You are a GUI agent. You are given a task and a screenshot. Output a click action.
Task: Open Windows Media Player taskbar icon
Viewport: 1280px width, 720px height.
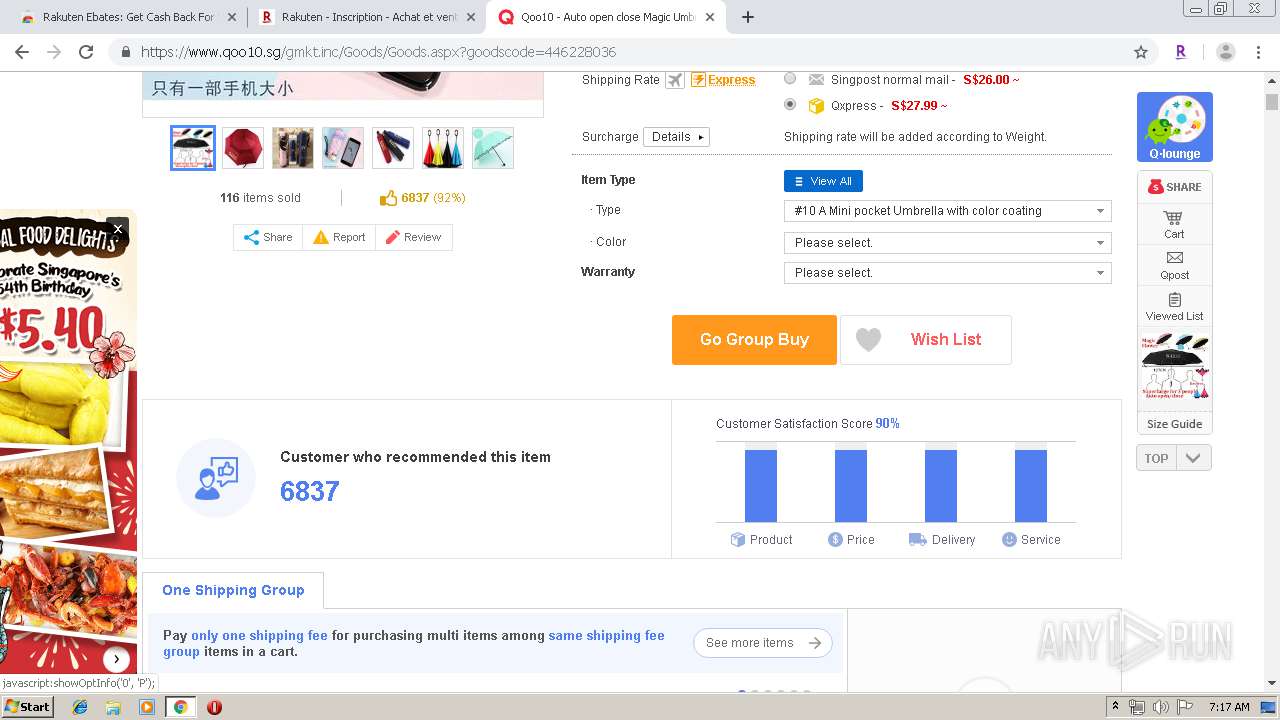click(147, 707)
